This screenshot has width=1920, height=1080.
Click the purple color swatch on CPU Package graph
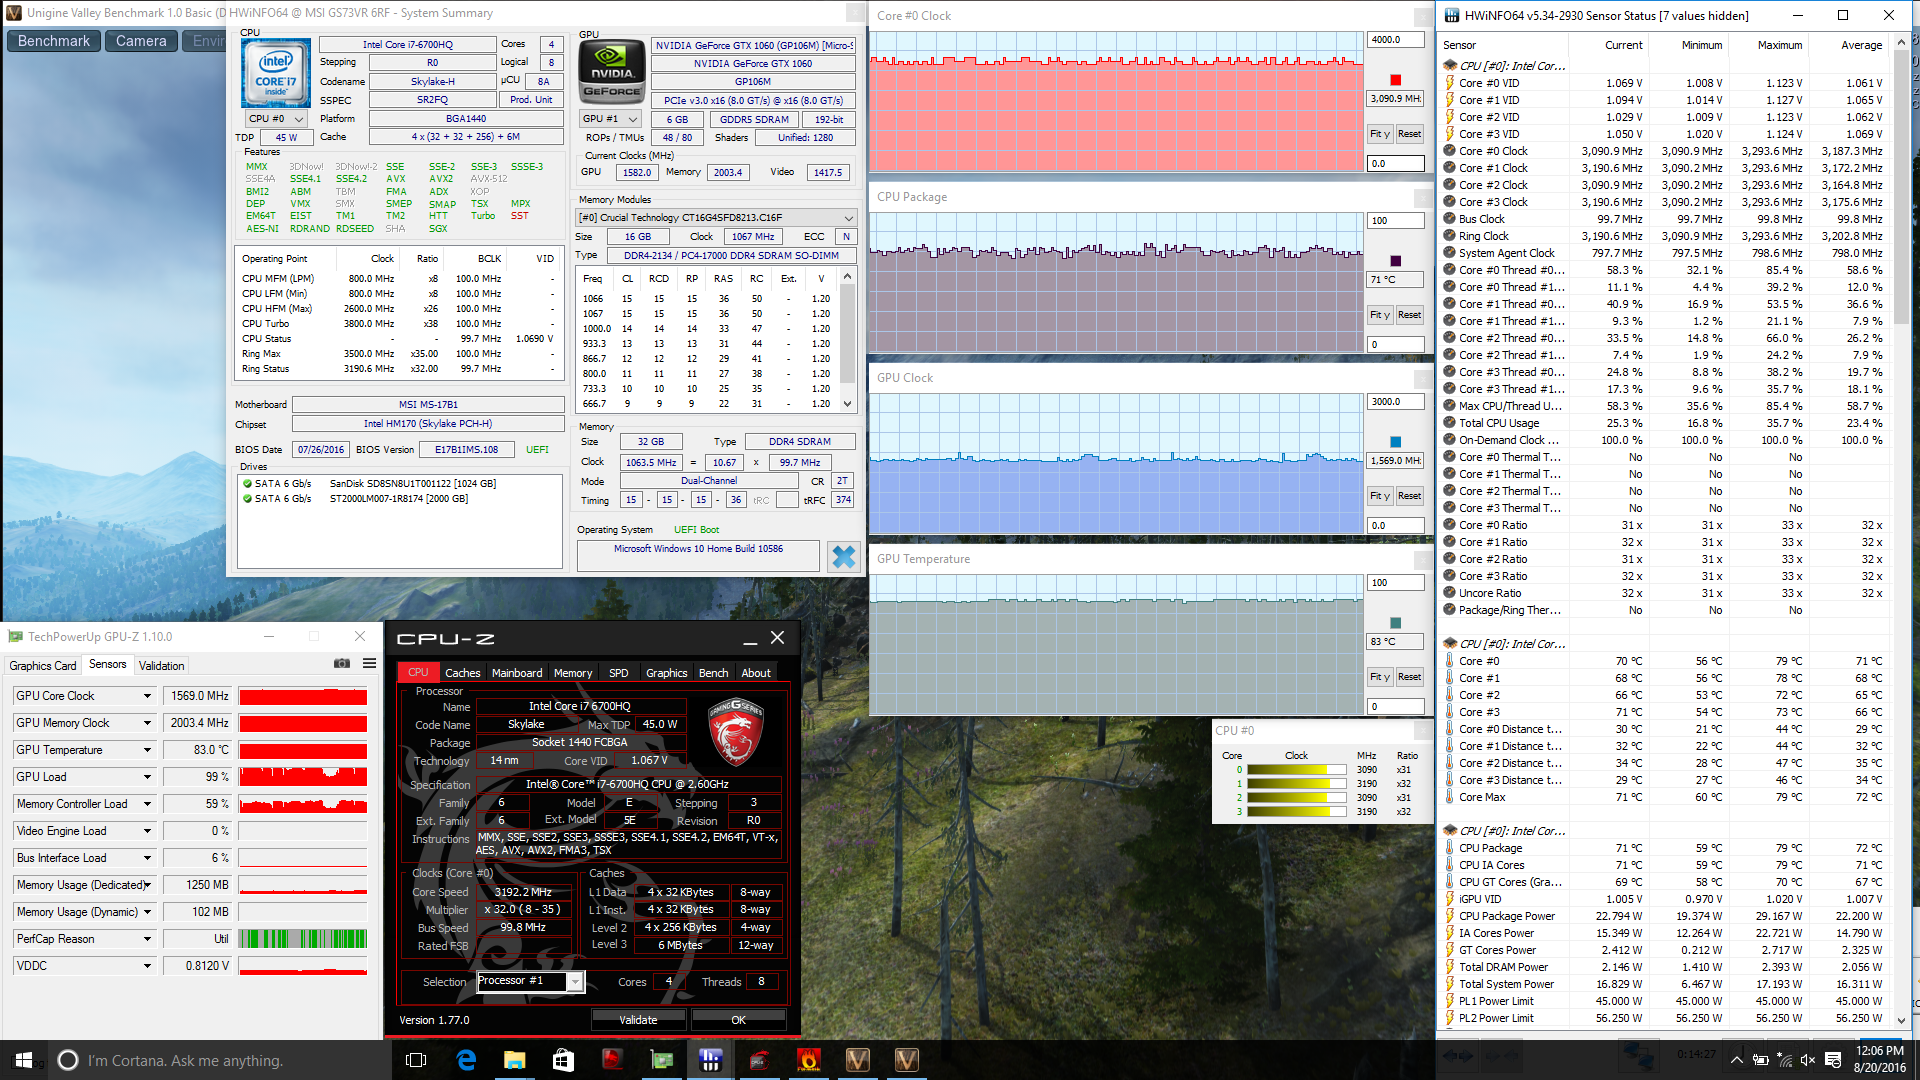[1396, 261]
